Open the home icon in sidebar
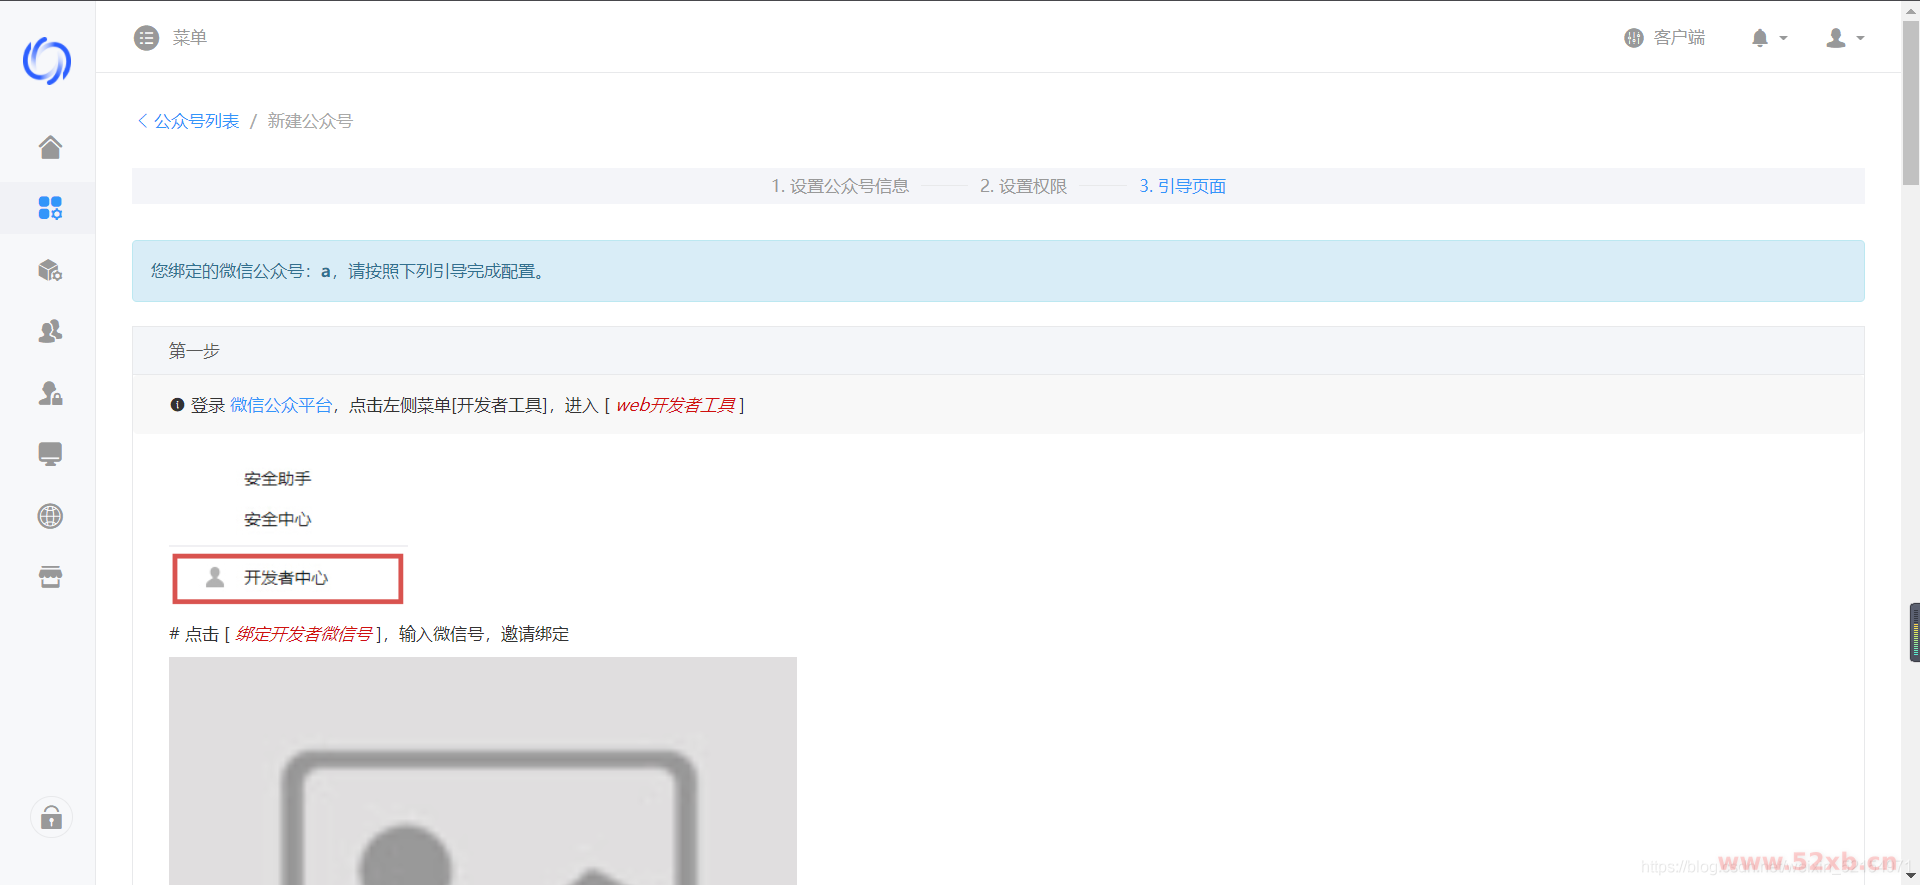The image size is (1920, 885). pyautogui.click(x=50, y=147)
